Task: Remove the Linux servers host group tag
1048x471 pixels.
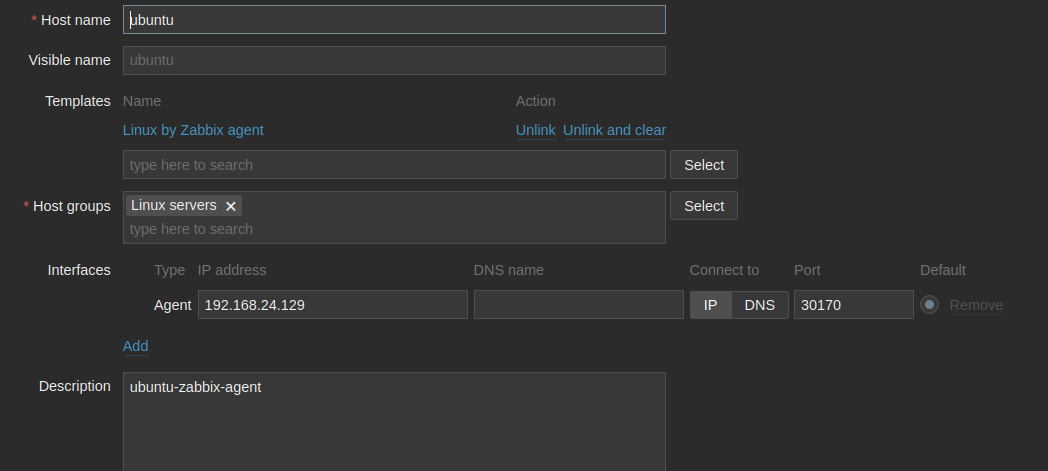Action: (231, 206)
